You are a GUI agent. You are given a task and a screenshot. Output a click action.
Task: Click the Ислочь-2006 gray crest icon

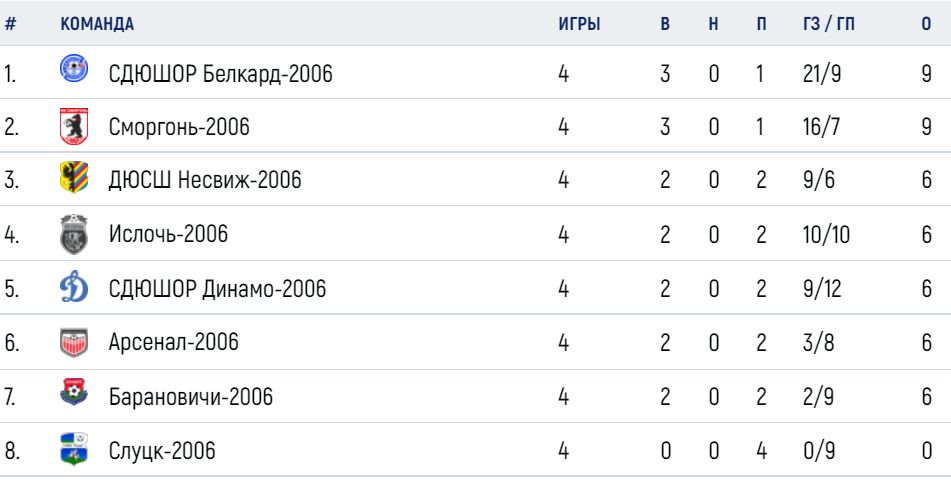[74, 234]
